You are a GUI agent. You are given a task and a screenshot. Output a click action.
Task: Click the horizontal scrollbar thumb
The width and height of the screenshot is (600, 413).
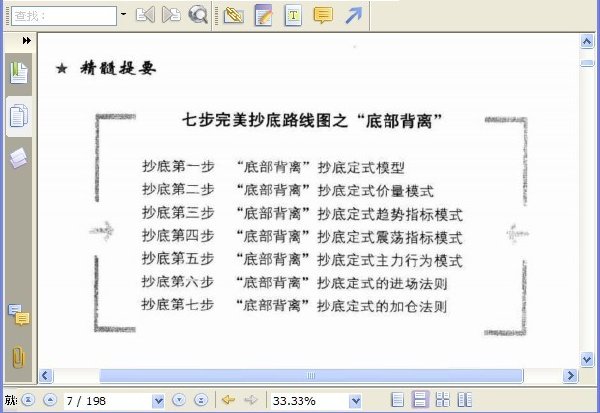311,375
